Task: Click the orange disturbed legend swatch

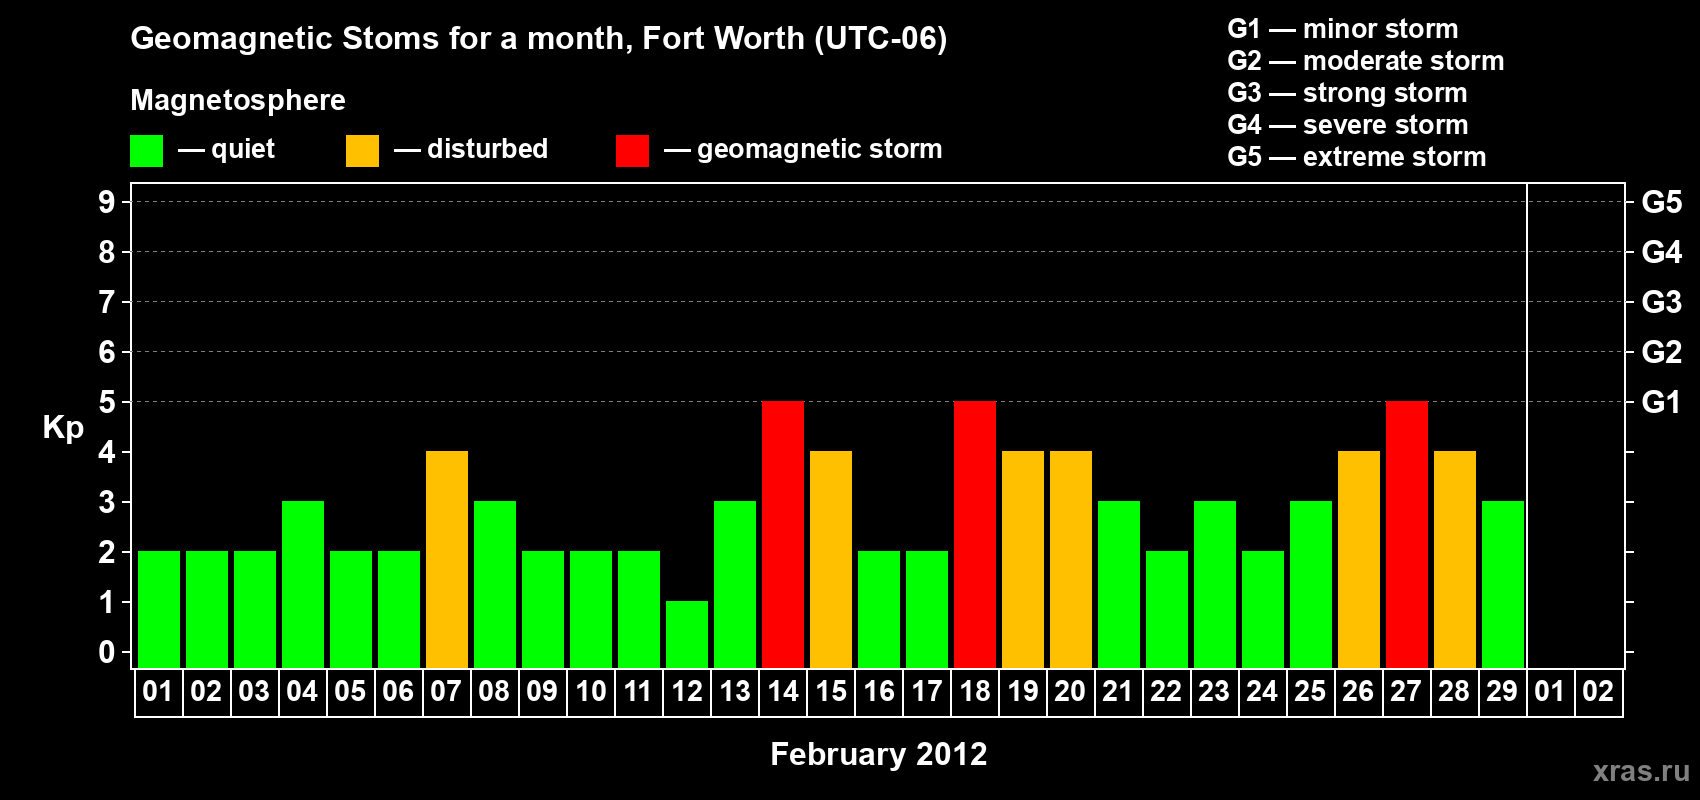Action: (362, 151)
